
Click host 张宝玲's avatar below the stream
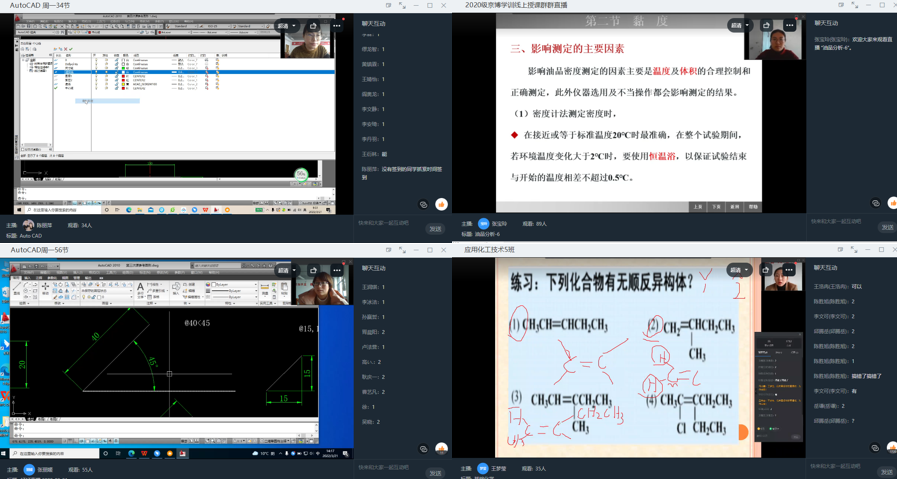483,224
